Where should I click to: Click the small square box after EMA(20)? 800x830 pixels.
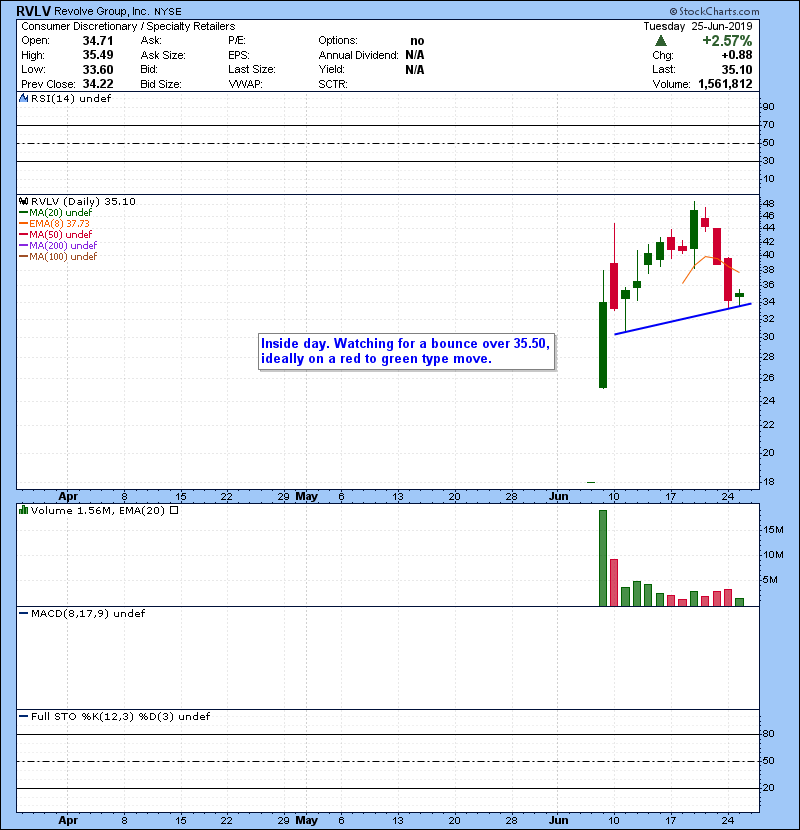(174, 510)
